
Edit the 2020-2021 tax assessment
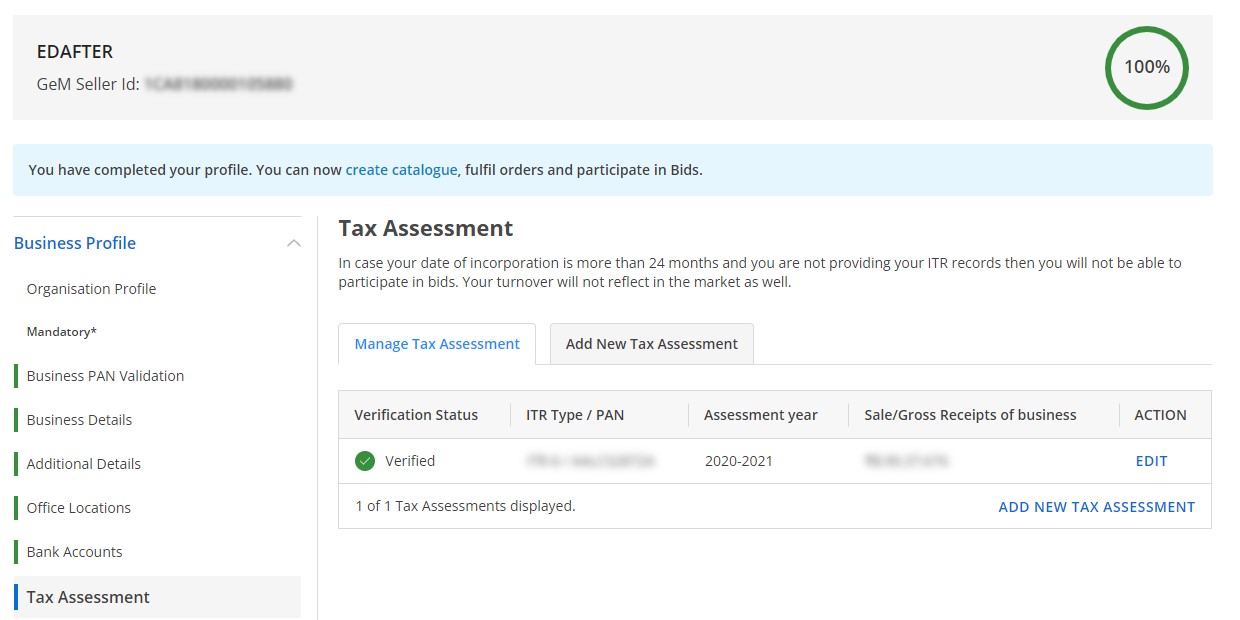pos(1151,461)
